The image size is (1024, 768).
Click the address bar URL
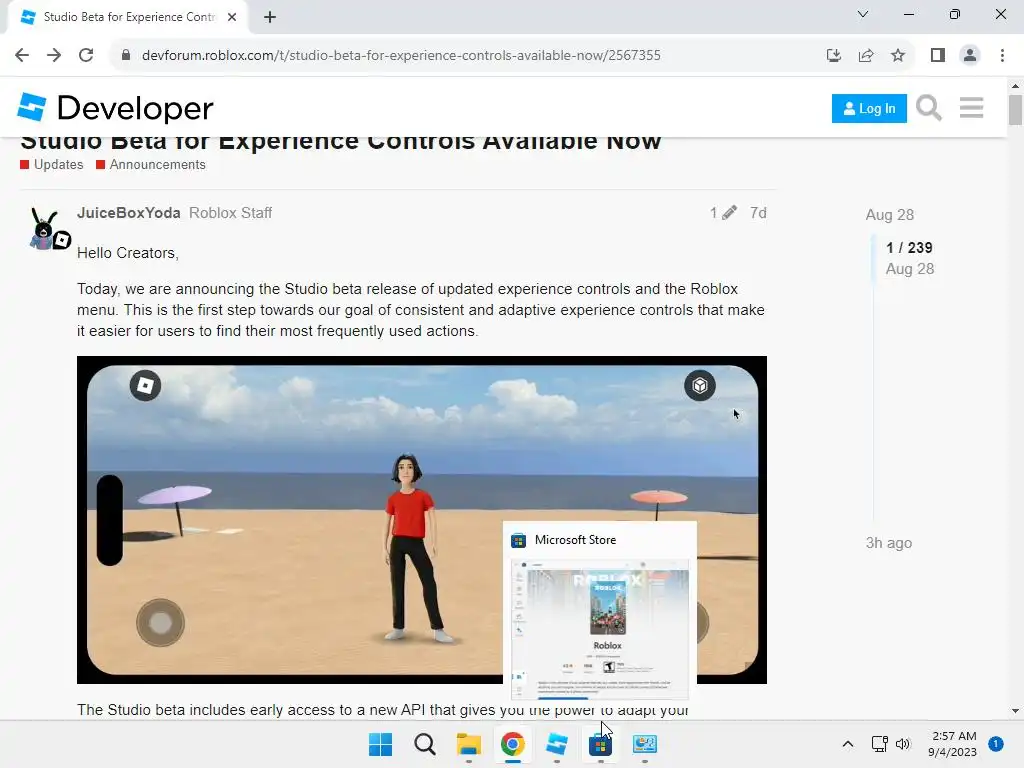[x=401, y=56]
